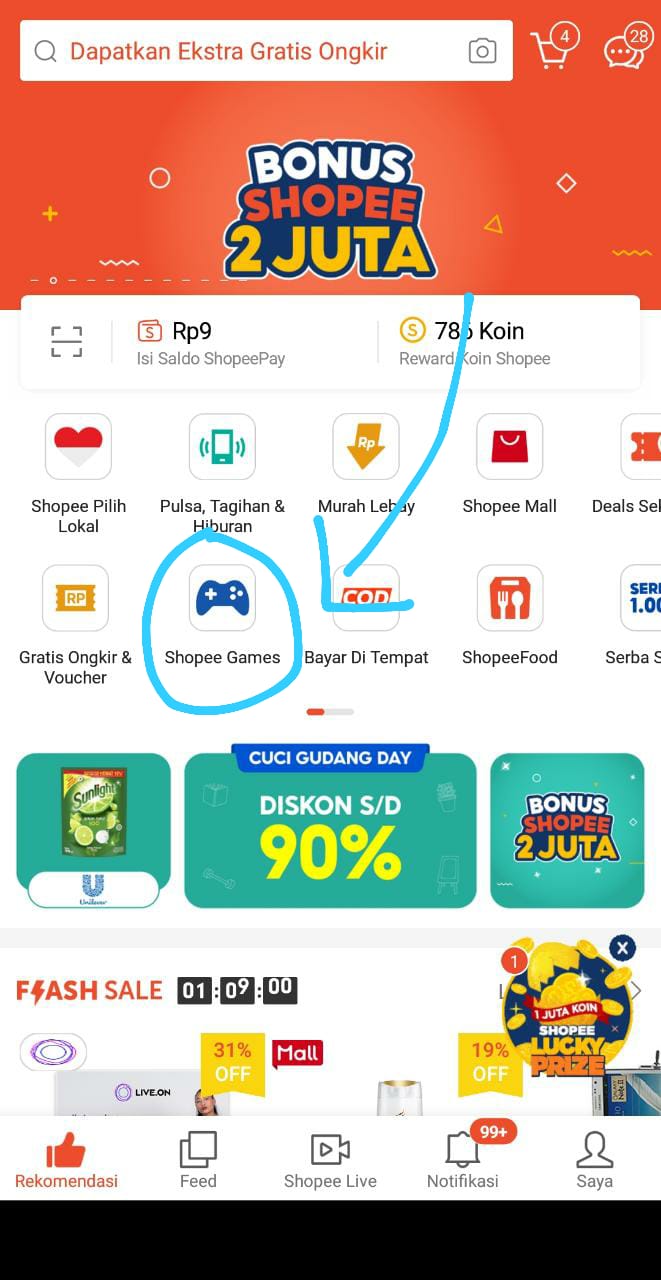The height and width of the screenshot is (1280, 661).
Task: Open the chat messages icon
Action: 626,48
